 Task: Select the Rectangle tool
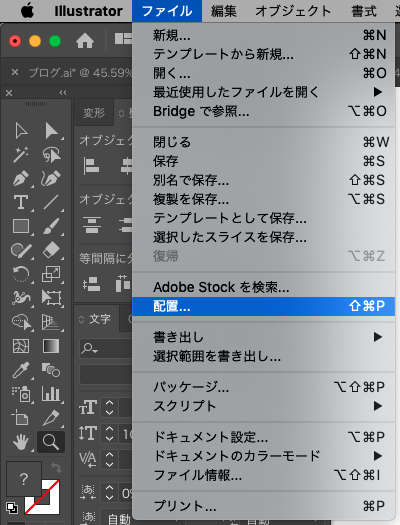(21, 226)
